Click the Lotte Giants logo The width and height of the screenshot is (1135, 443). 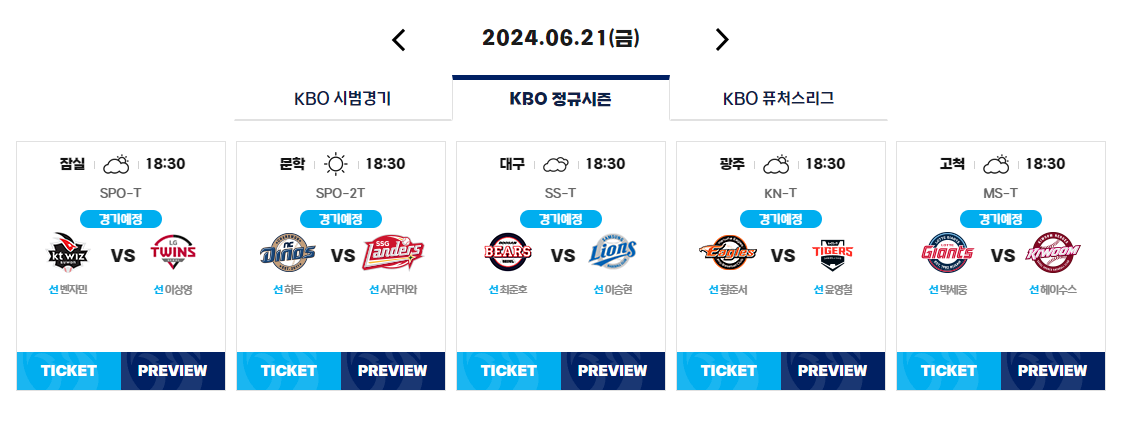948,252
